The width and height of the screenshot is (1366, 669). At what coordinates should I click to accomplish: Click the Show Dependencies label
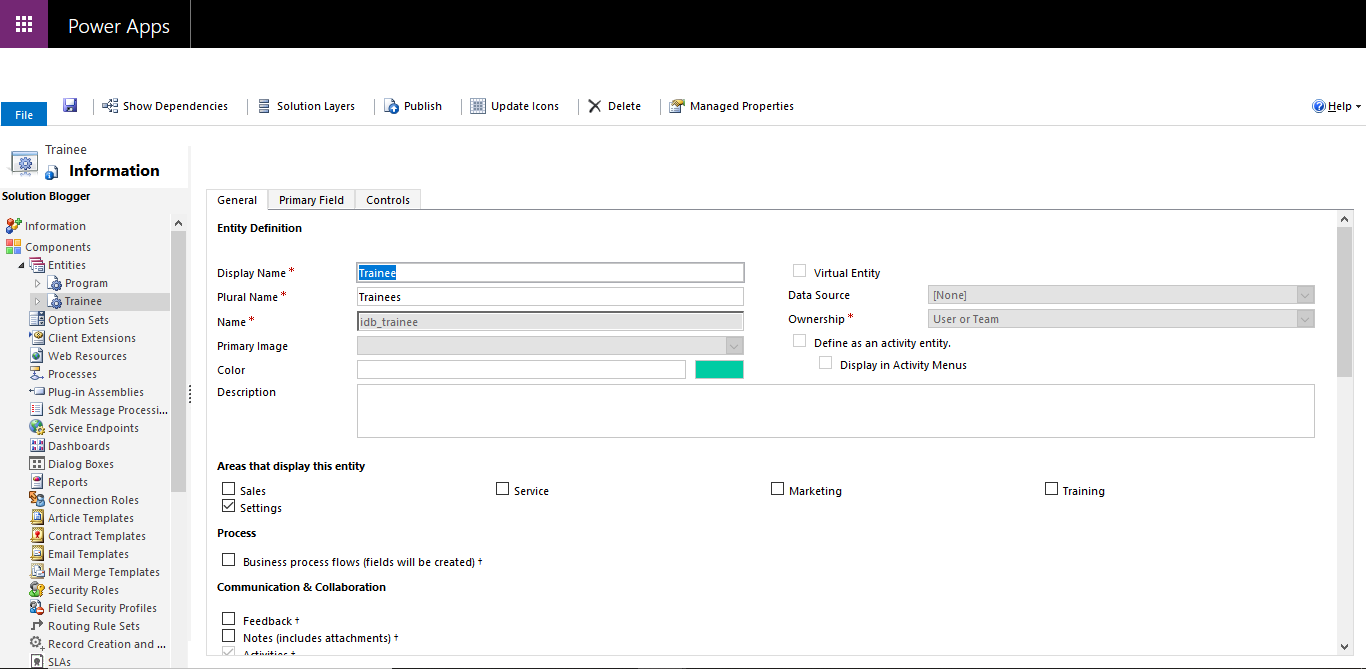[175, 106]
